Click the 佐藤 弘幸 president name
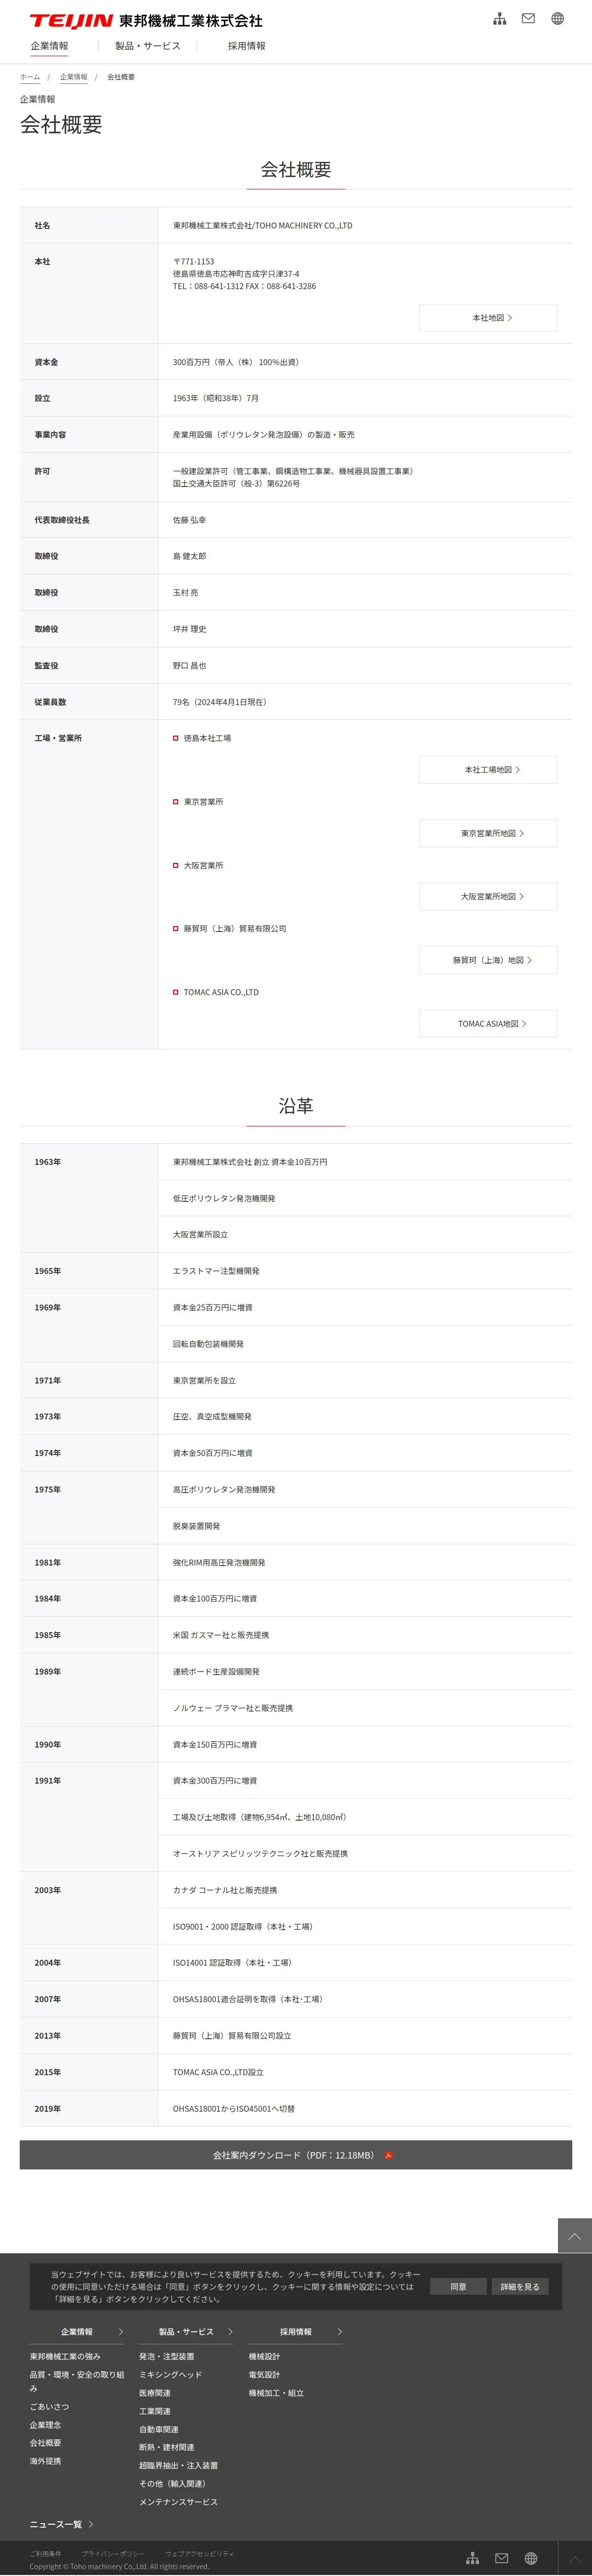Screen dimensions: 592x2576 click(189, 520)
